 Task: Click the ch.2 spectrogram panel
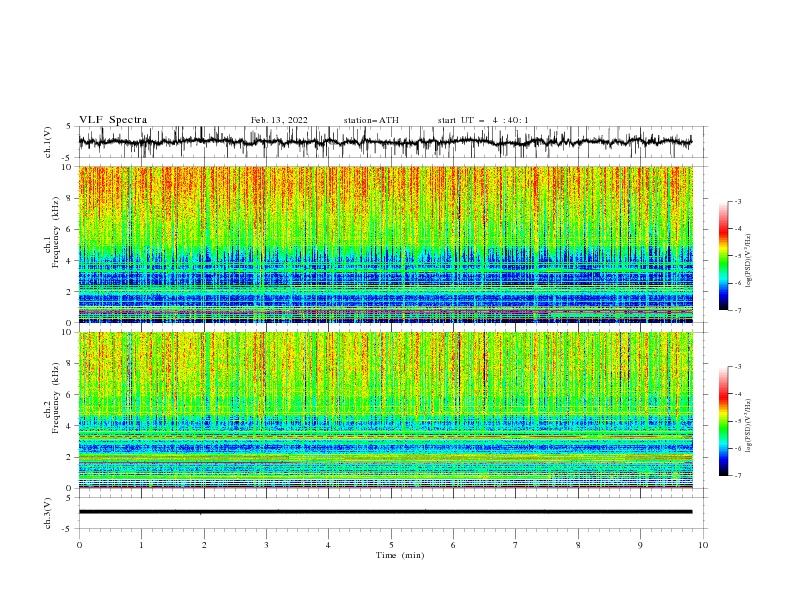(x=385, y=410)
